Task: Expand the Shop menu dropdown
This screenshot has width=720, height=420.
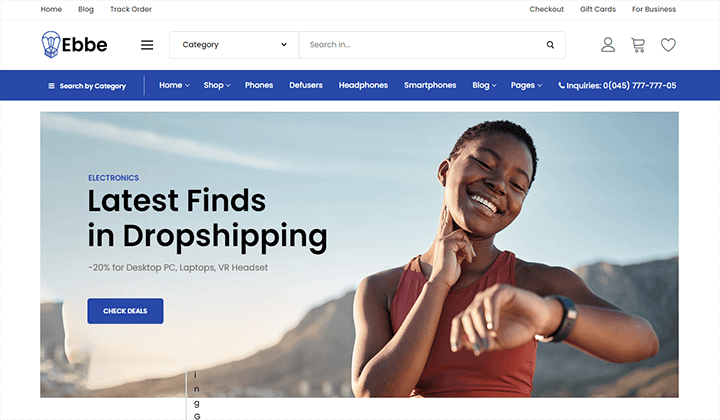Action: (217, 85)
